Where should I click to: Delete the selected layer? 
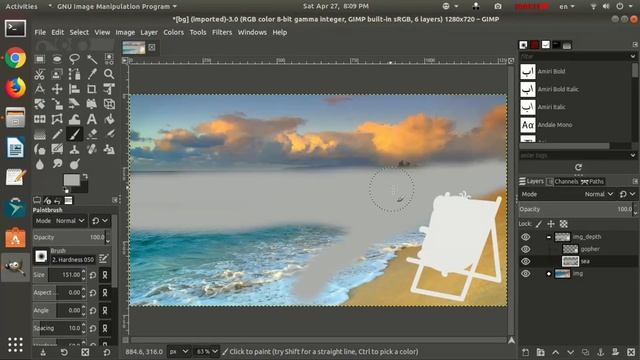631,352
